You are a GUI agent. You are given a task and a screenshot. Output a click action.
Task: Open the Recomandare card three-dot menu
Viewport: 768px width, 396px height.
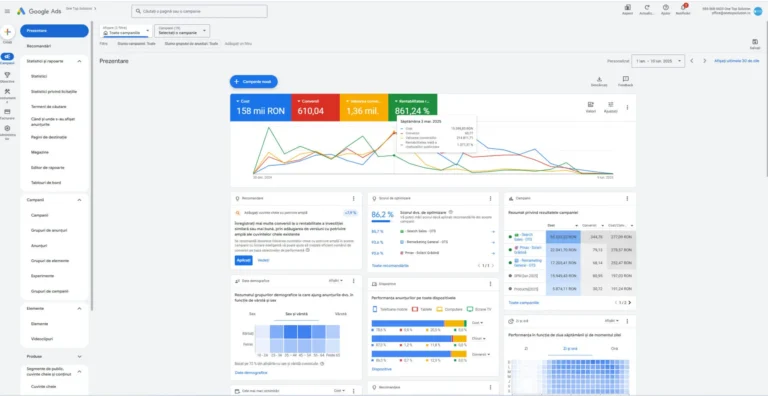(353, 198)
